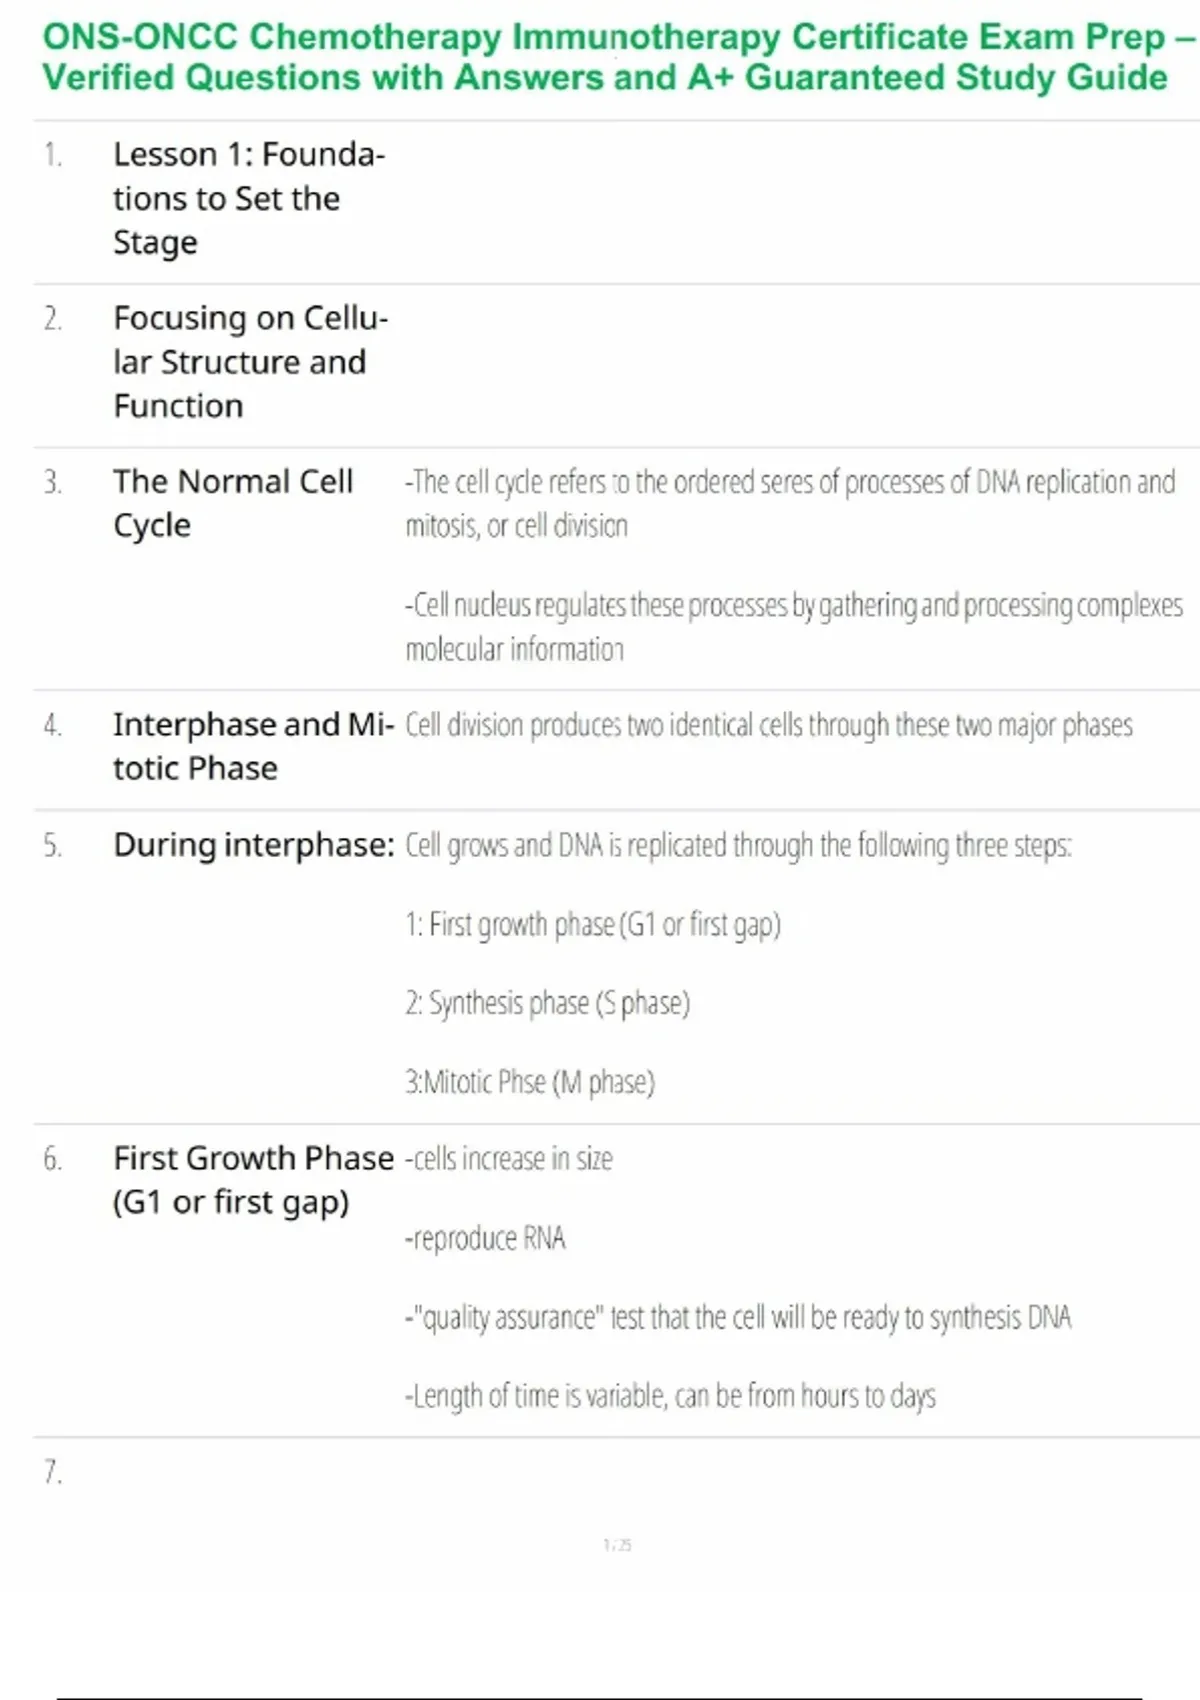Select the "-reproduce RNA" bullet
1200x1700 pixels.
click(485, 1238)
